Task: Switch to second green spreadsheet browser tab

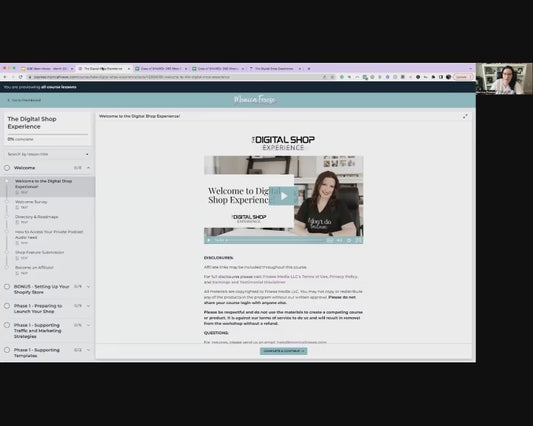Action: point(218,69)
